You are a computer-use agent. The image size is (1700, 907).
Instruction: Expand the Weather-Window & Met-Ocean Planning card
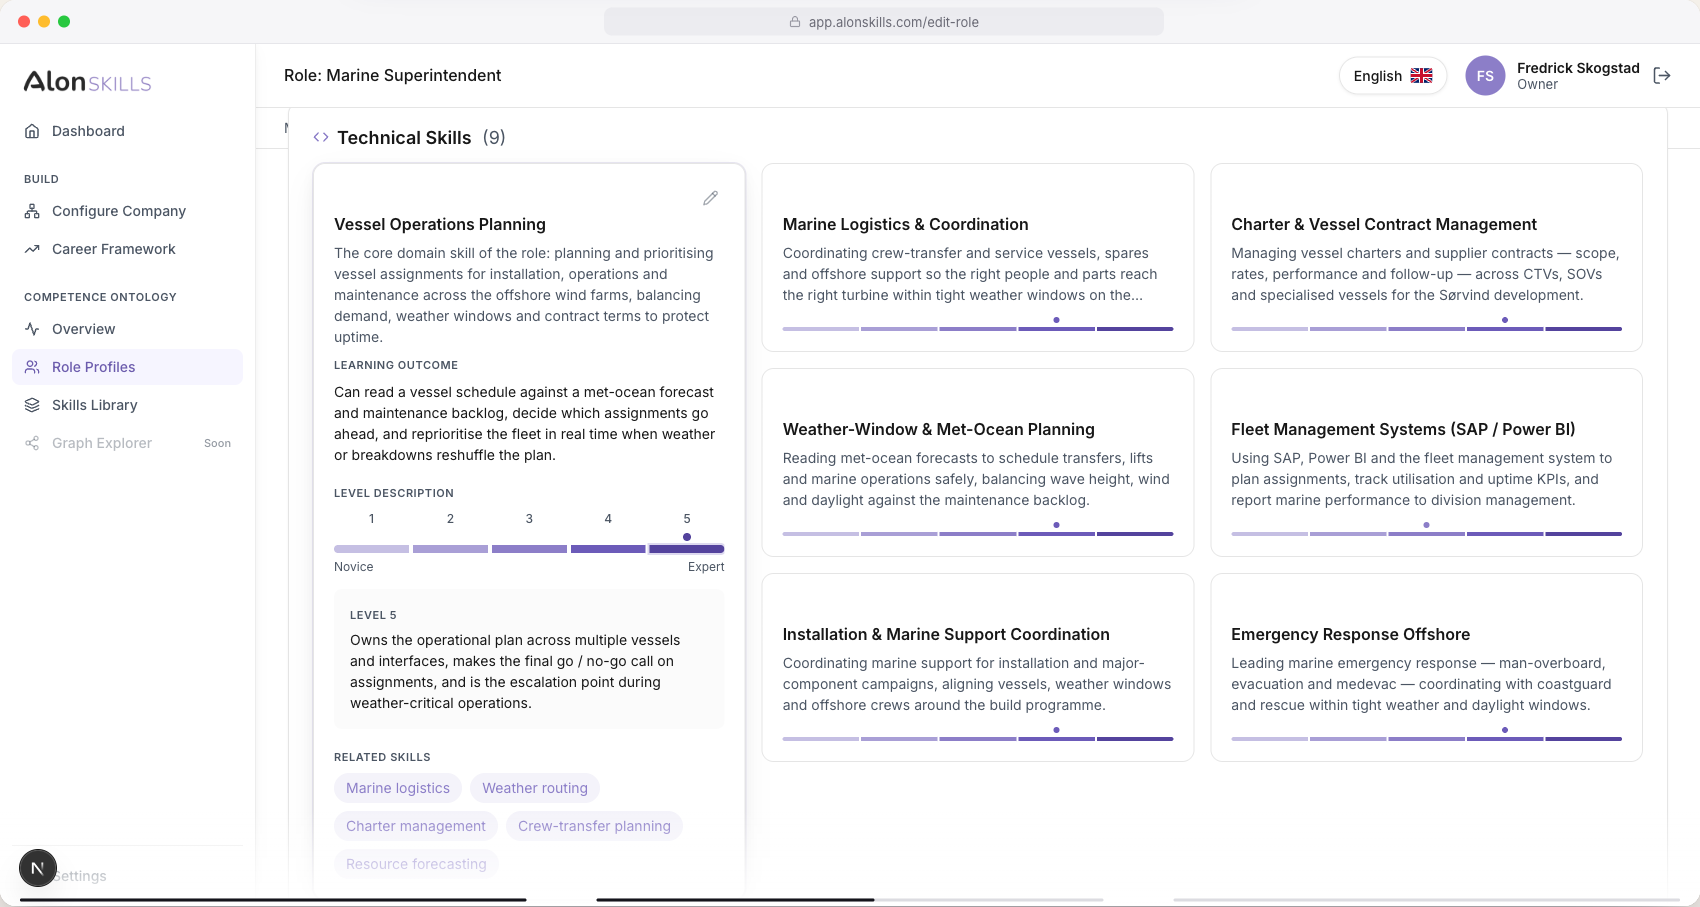[978, 462]
